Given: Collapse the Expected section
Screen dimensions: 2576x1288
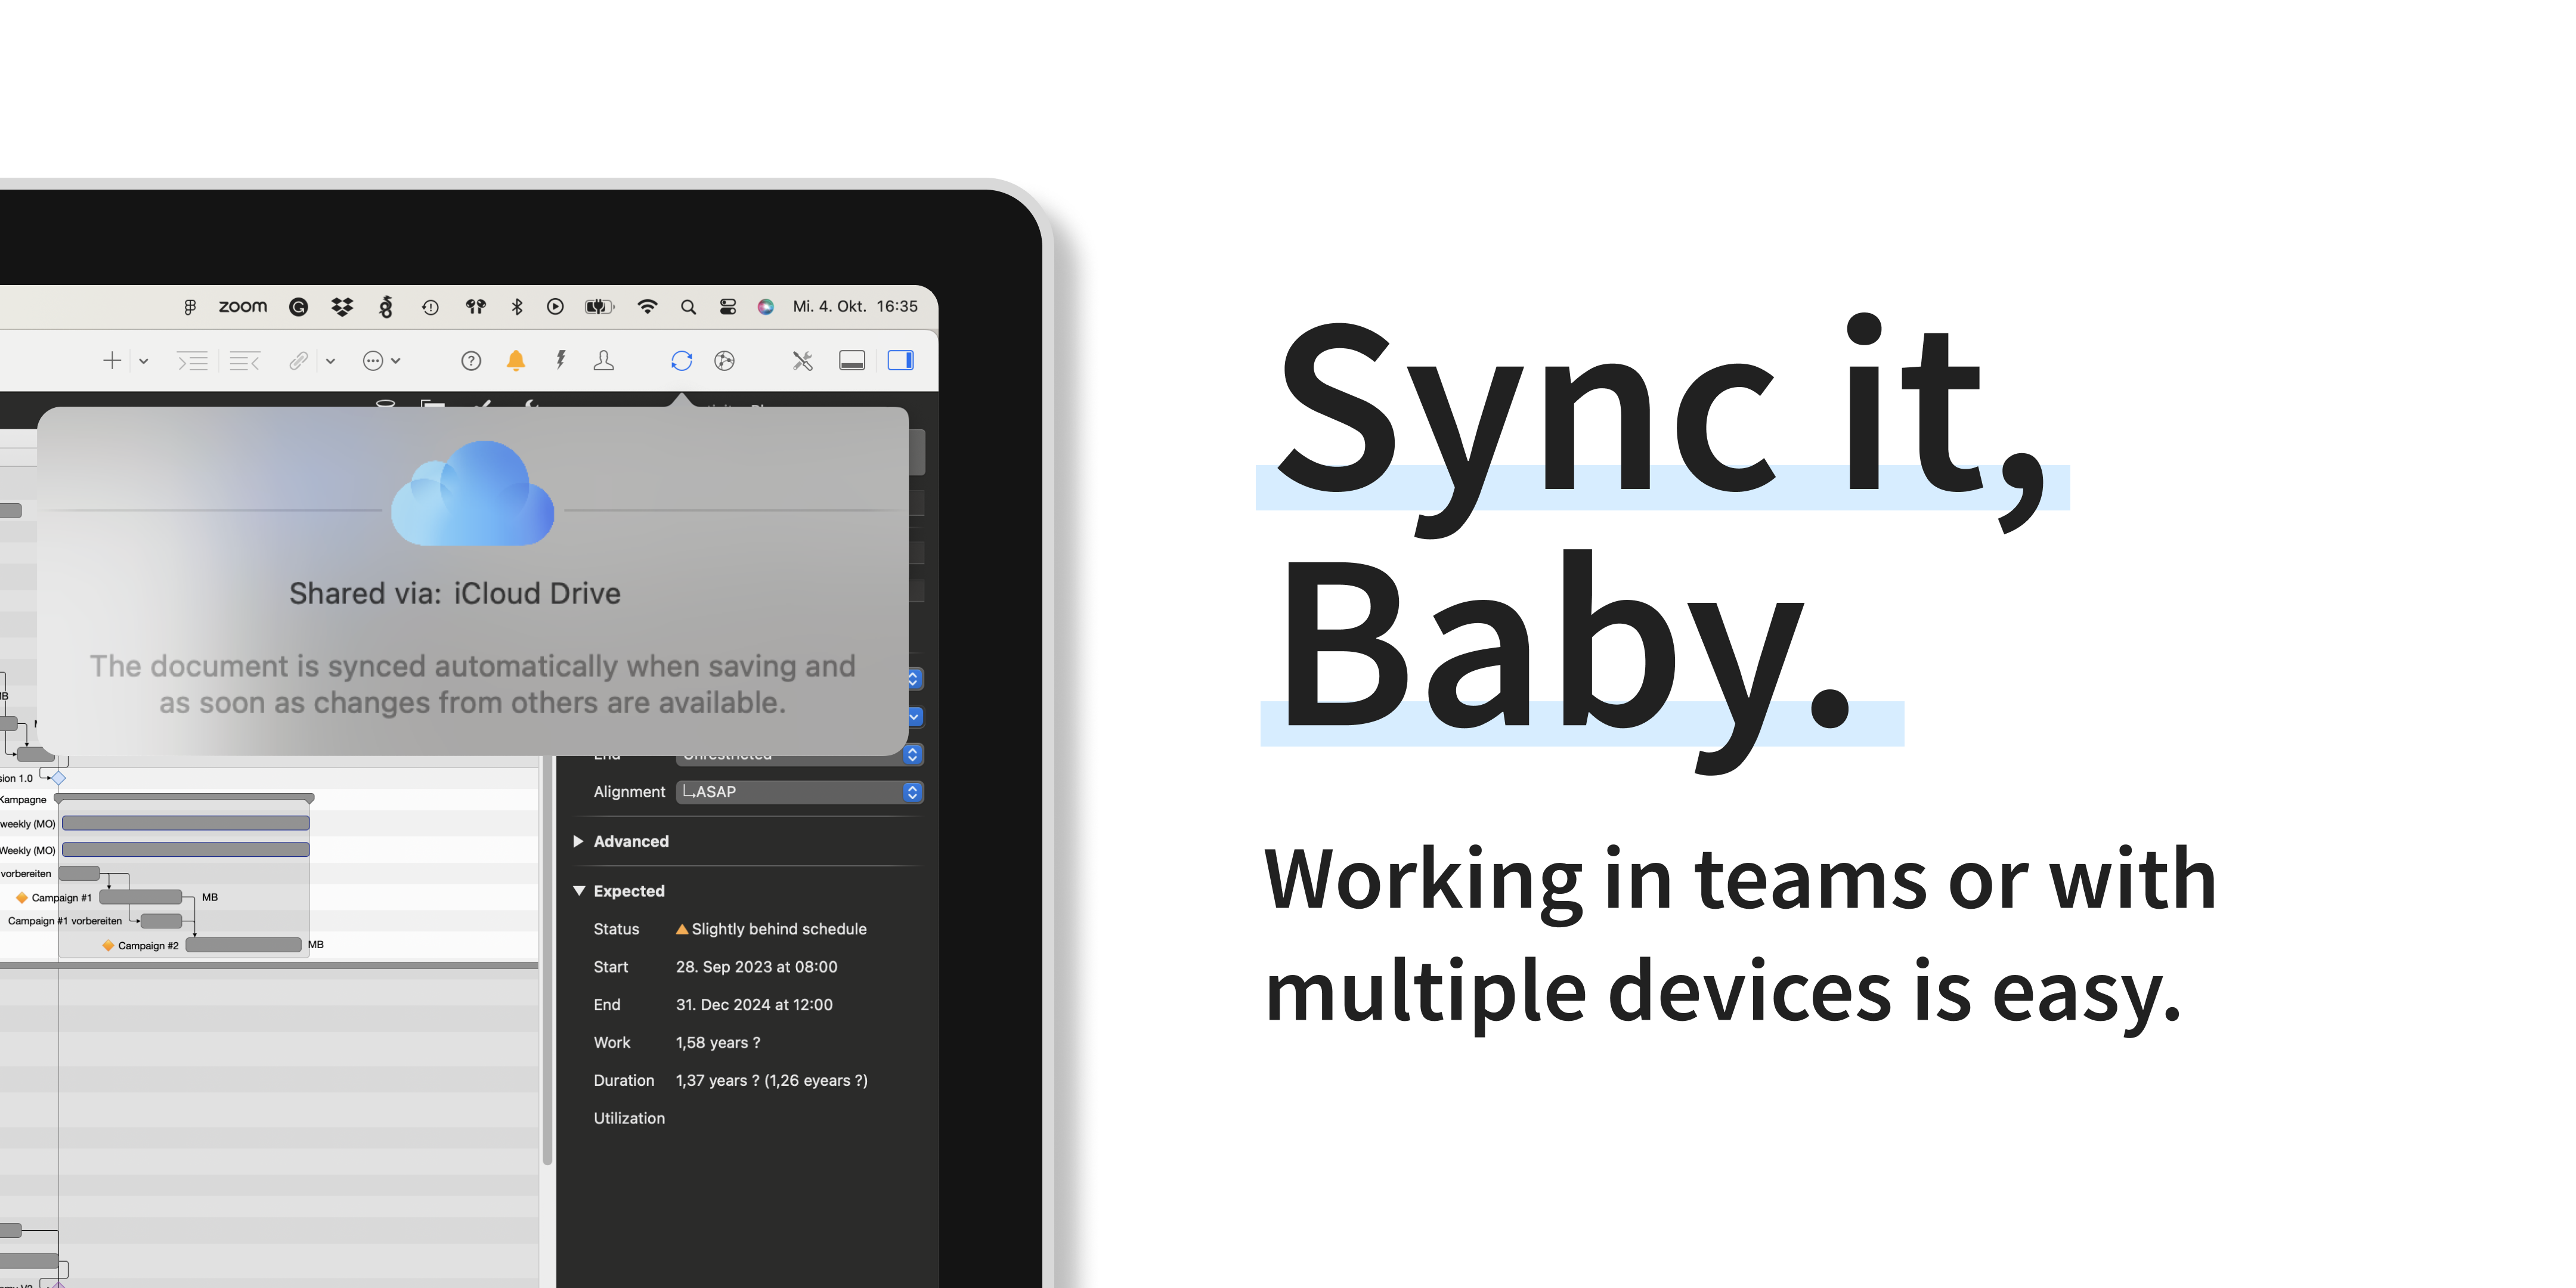Looking at the screenshot, I should point(578,890).
